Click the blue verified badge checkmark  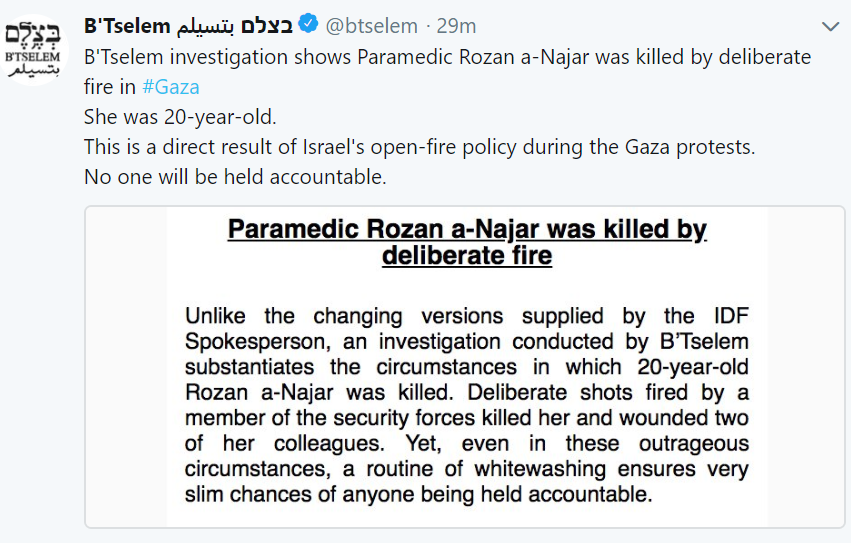[308, 24]
